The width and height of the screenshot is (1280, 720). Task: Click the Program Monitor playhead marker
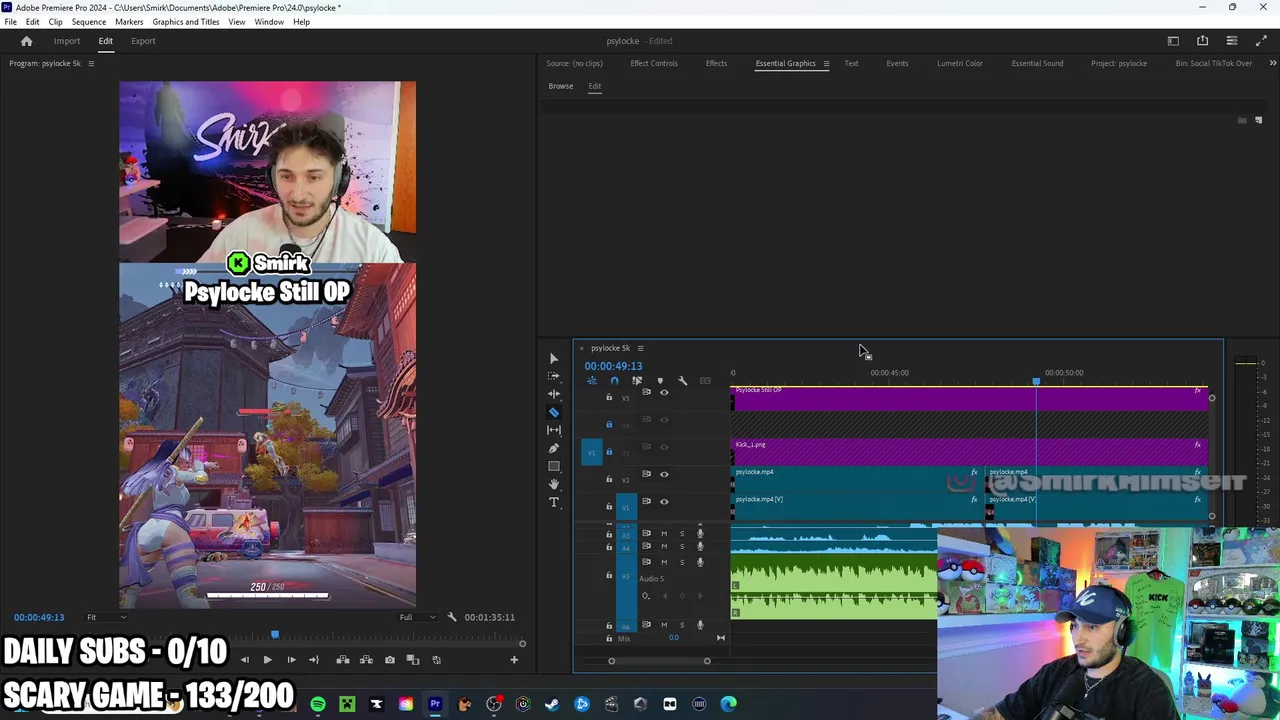point(275,634)
